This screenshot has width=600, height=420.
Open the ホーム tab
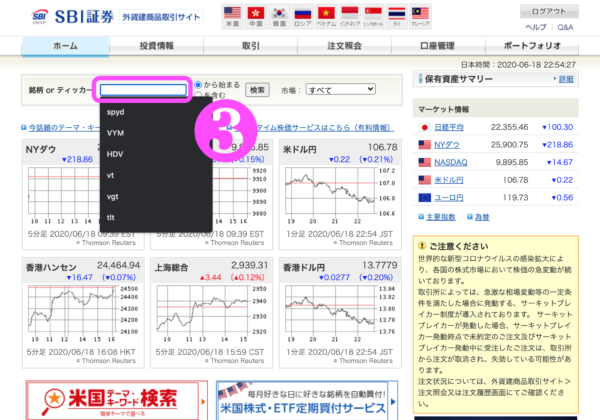point(65,46)
